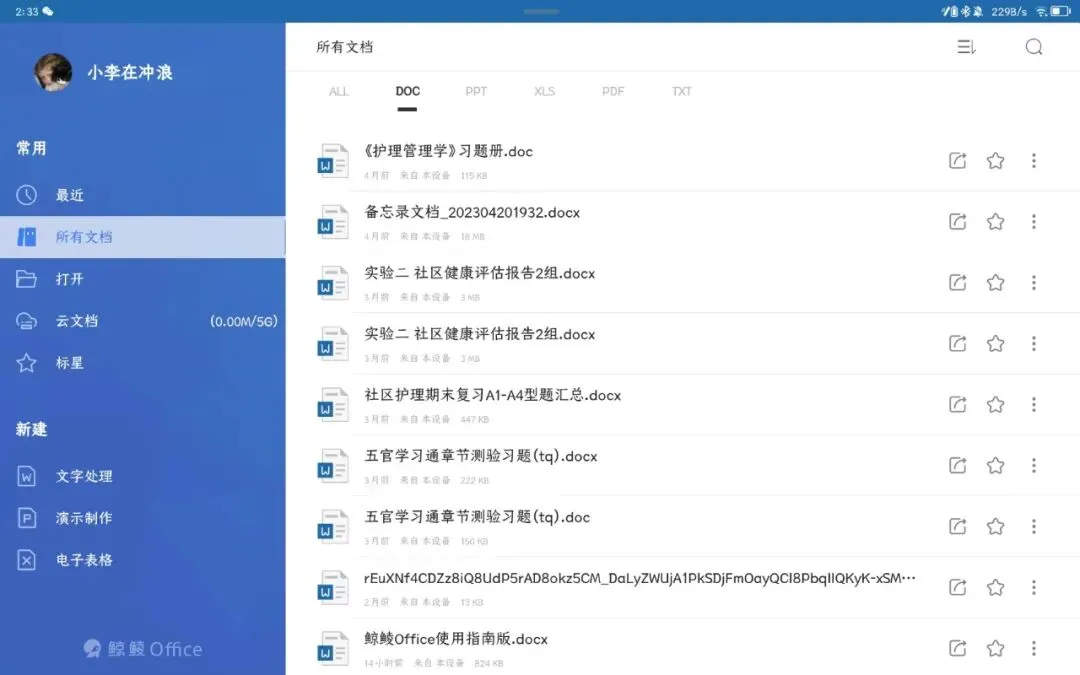Image resolution: width=1080 pixels, height=675 pixels.
Task: Click Word icon of 《护理管理学》习题册.doc
Action: click(333, 160)
